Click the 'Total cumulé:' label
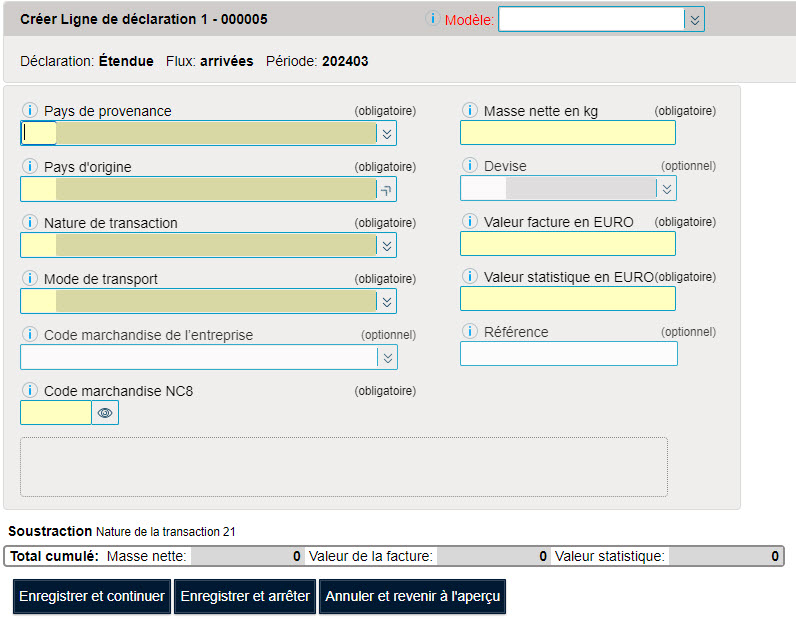The height and width of the screenshot is (620, 796). point(54,556)
